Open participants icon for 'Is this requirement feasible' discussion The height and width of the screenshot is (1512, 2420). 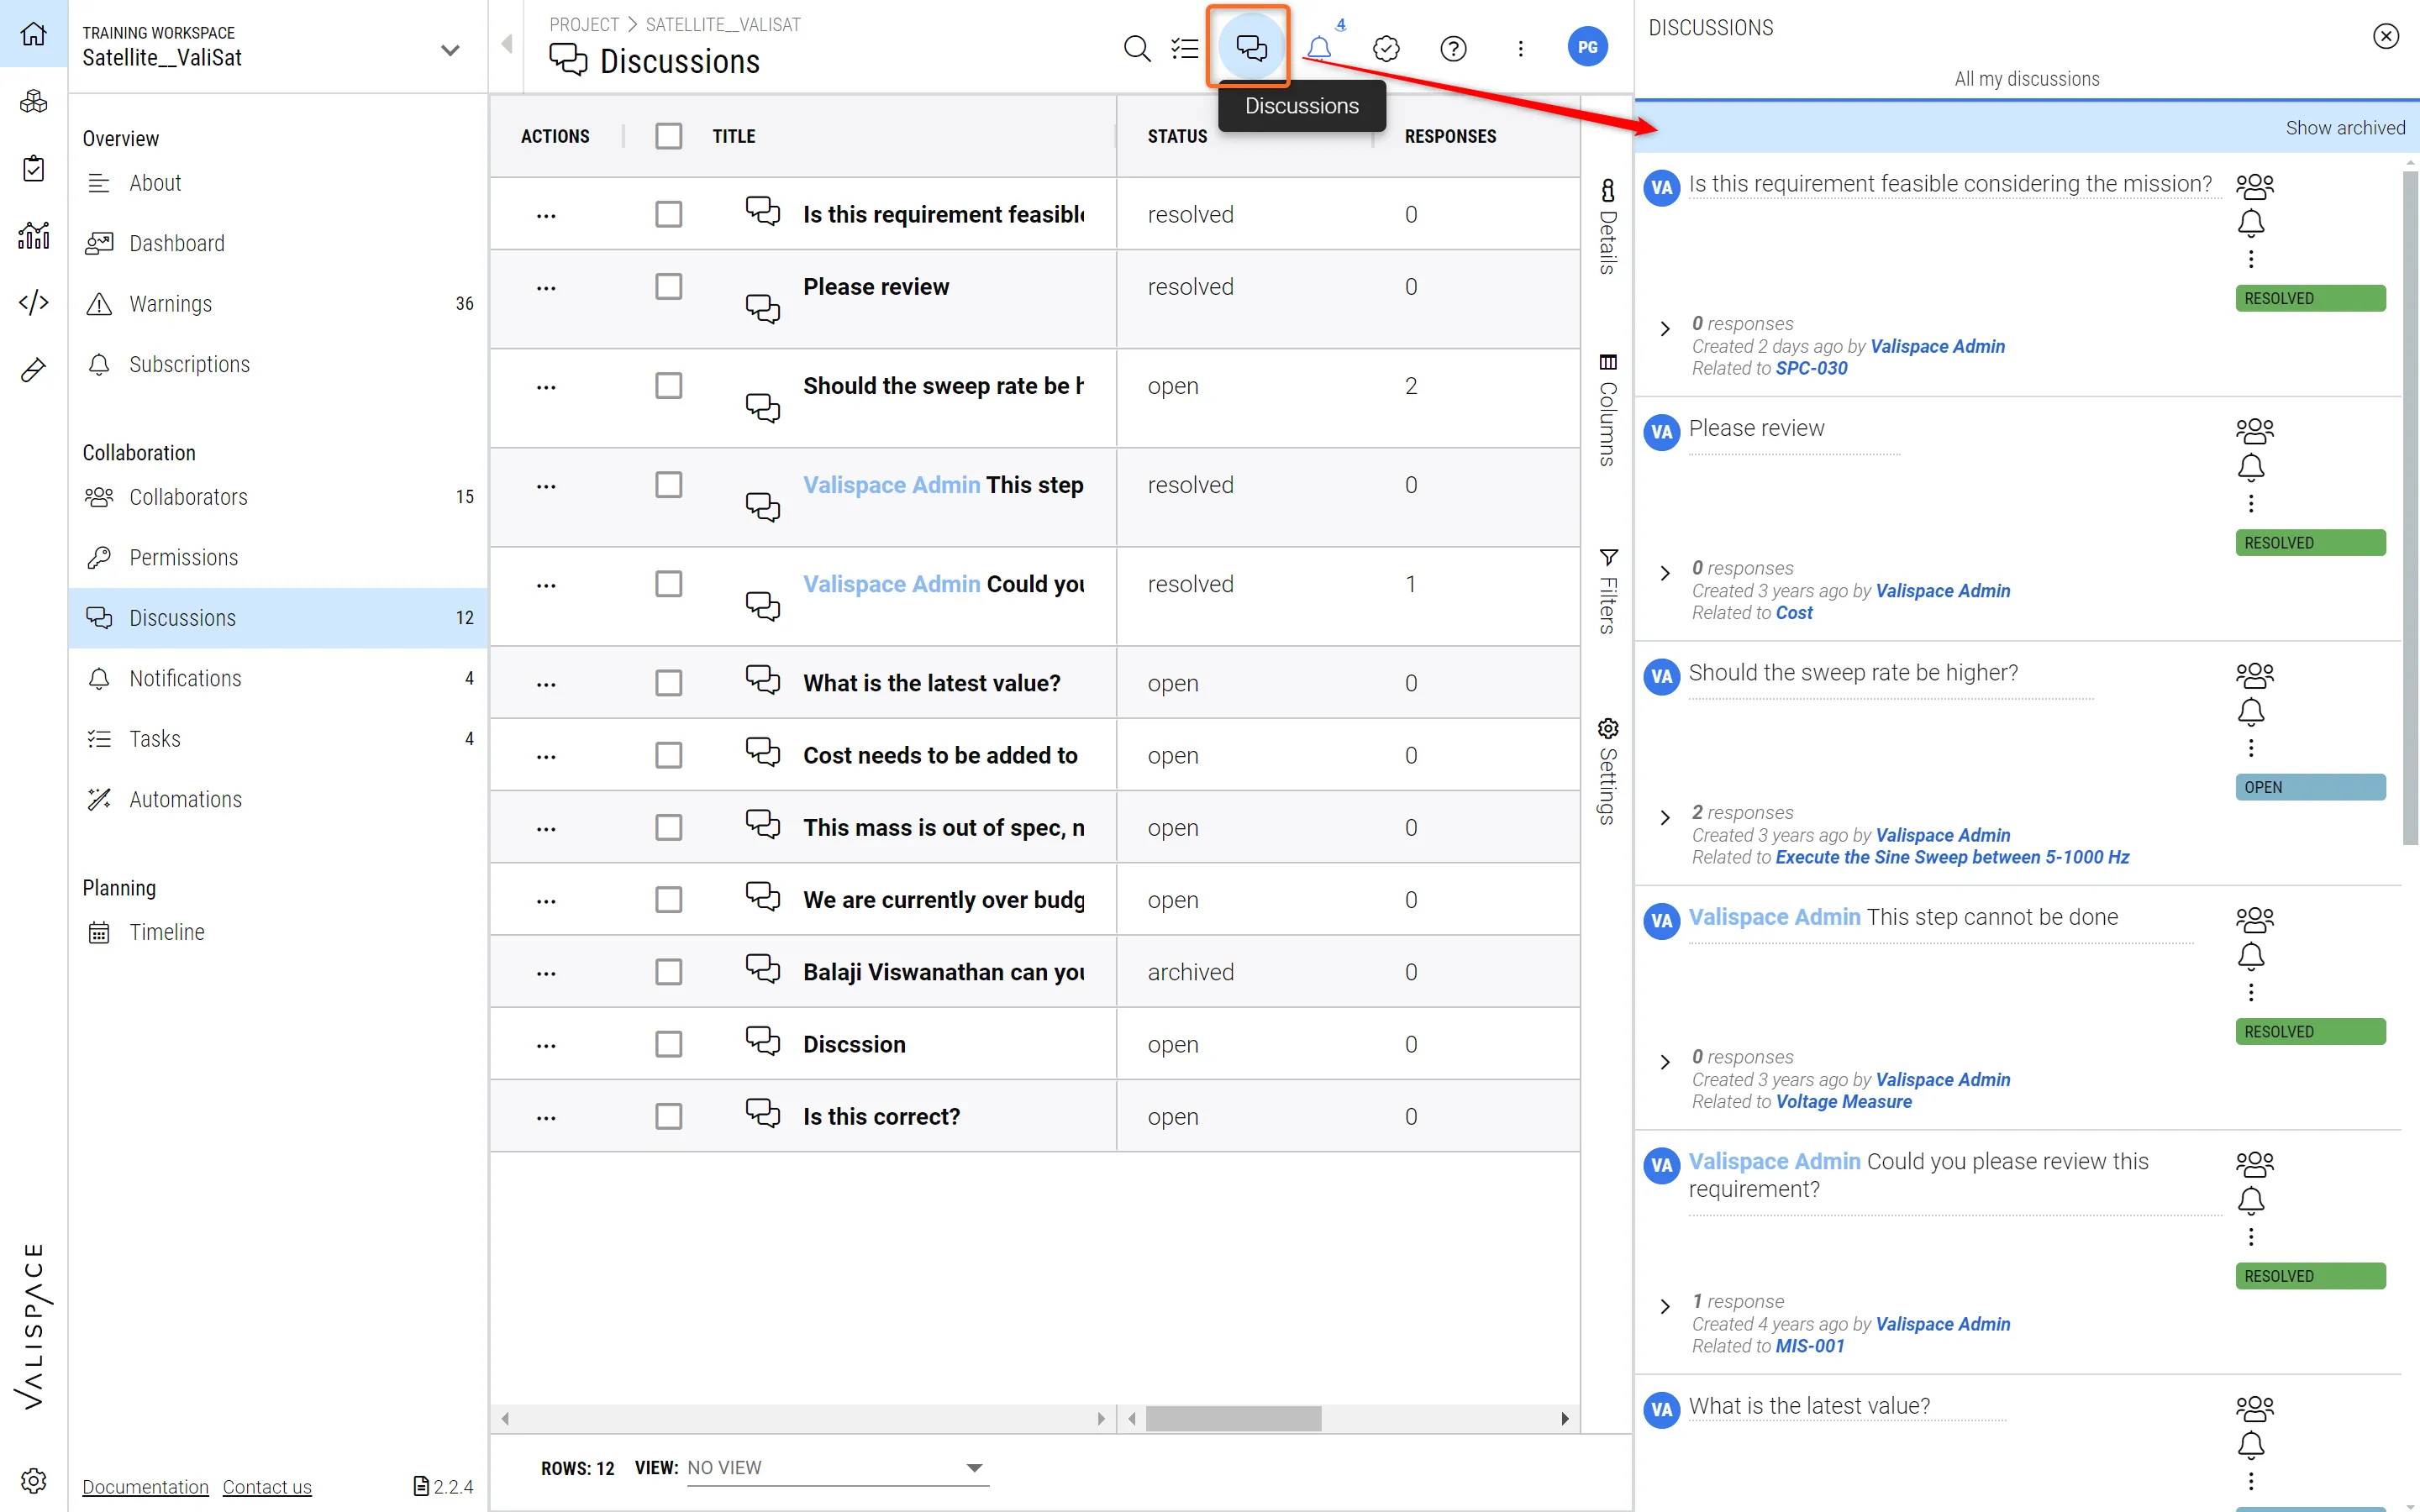click(2254, 186)
